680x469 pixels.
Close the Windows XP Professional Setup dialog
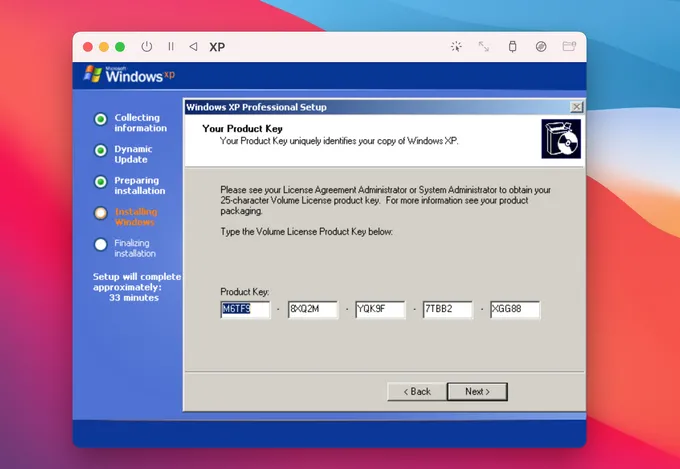point(576,107)
